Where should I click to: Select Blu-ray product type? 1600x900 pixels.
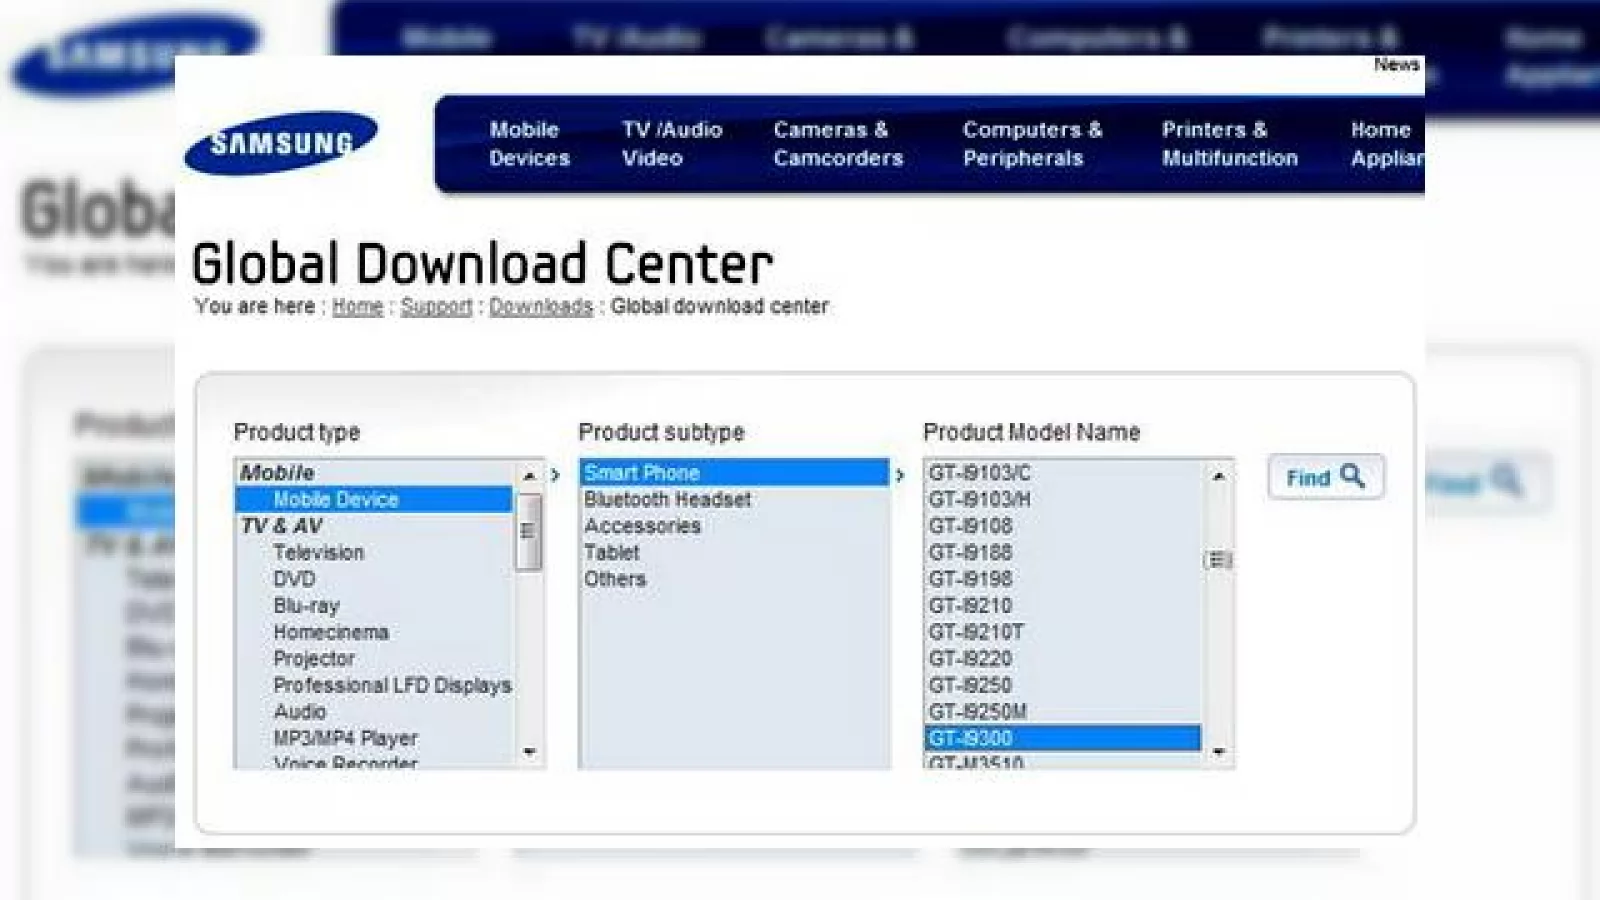tap(306, 605)
